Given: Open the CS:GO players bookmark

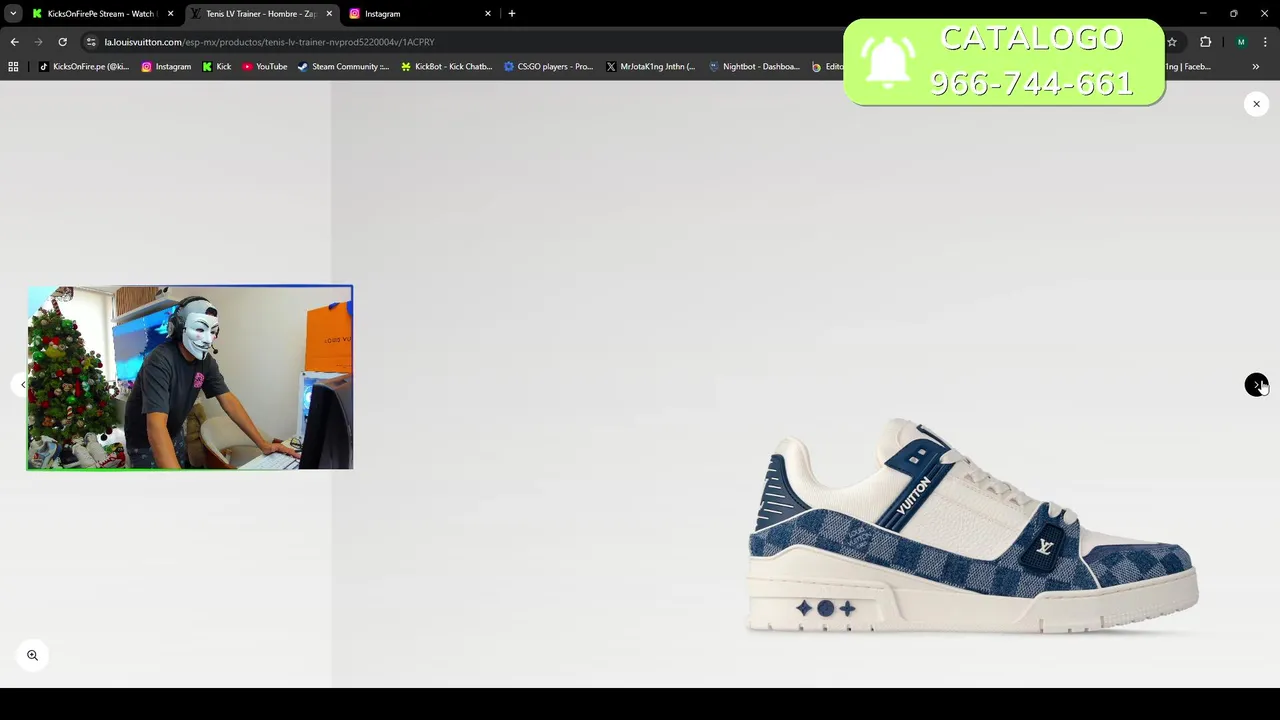Looking at the screenshot, I should pyautogui.click(x=549, y=67).
